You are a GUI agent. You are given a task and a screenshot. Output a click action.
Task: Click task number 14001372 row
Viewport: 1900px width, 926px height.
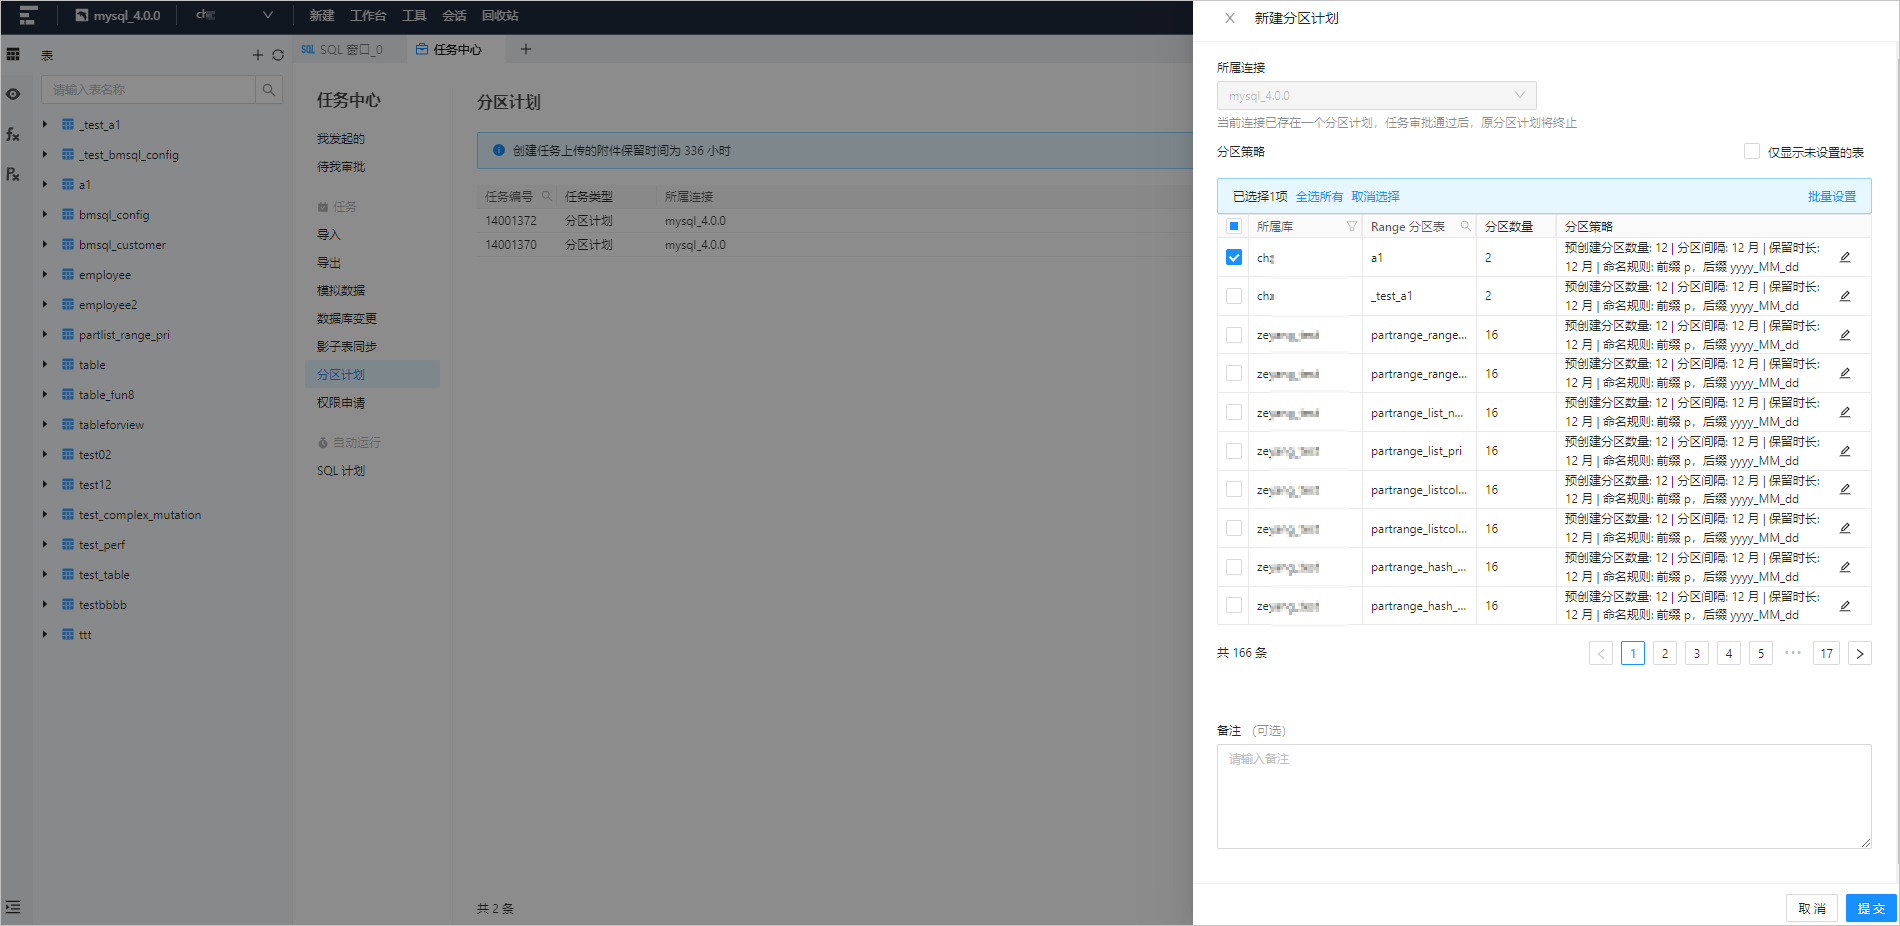834,220
